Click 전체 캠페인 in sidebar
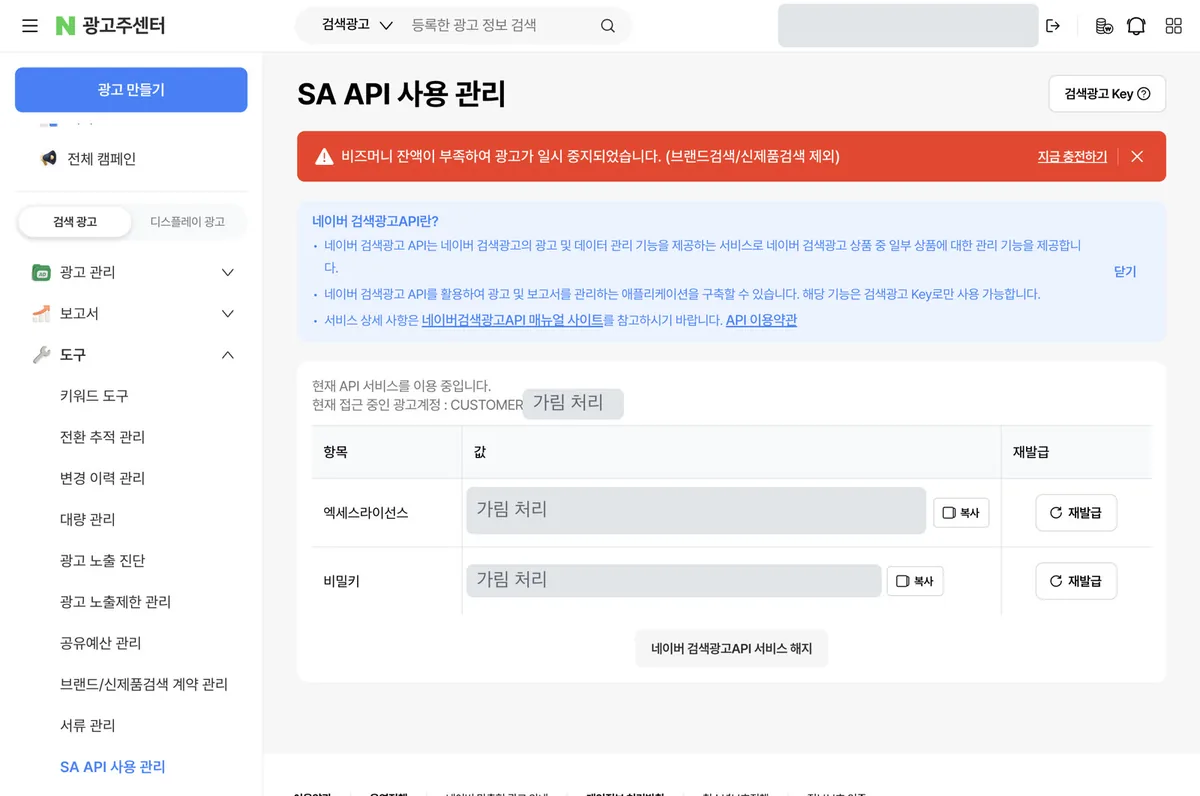The image size is (1200, 796). (x=101, y=158)
